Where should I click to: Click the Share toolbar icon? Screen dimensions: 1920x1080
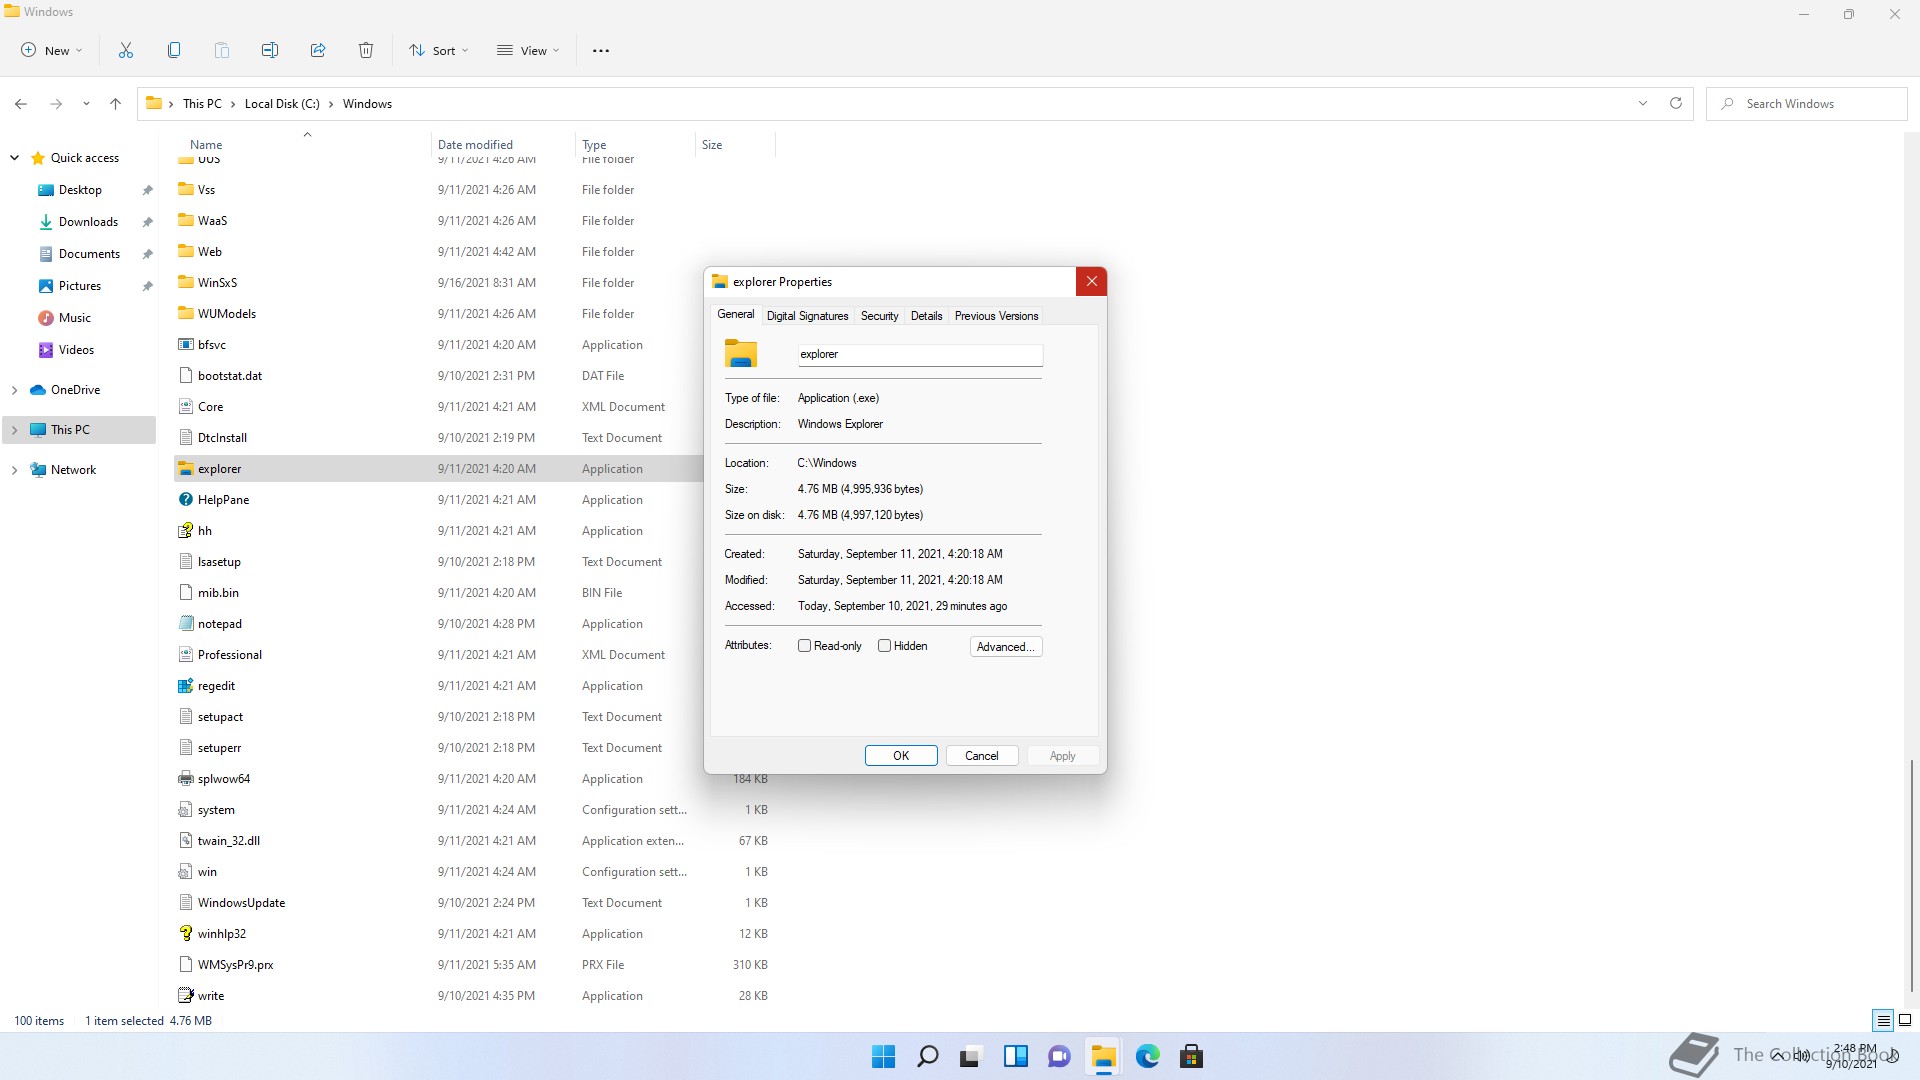pyautogui.click(x=318, y=50)
